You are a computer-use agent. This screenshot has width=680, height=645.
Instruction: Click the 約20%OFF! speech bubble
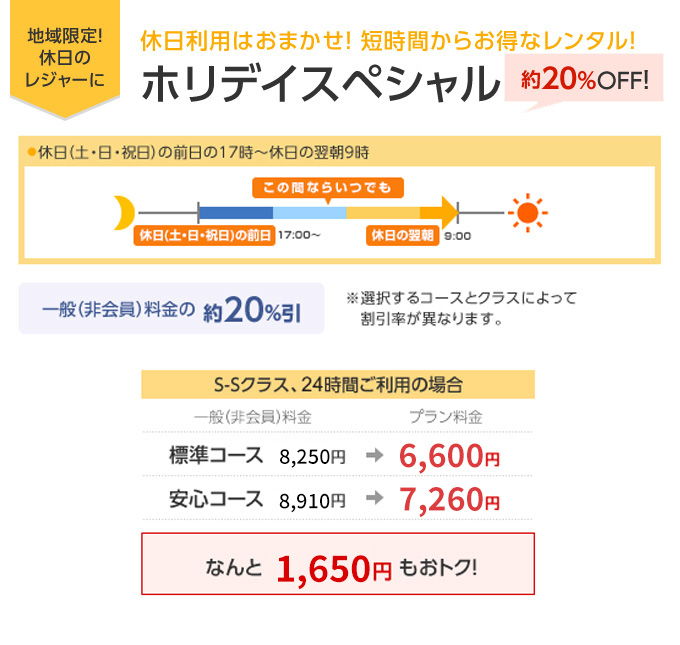[x=584, y=81]
